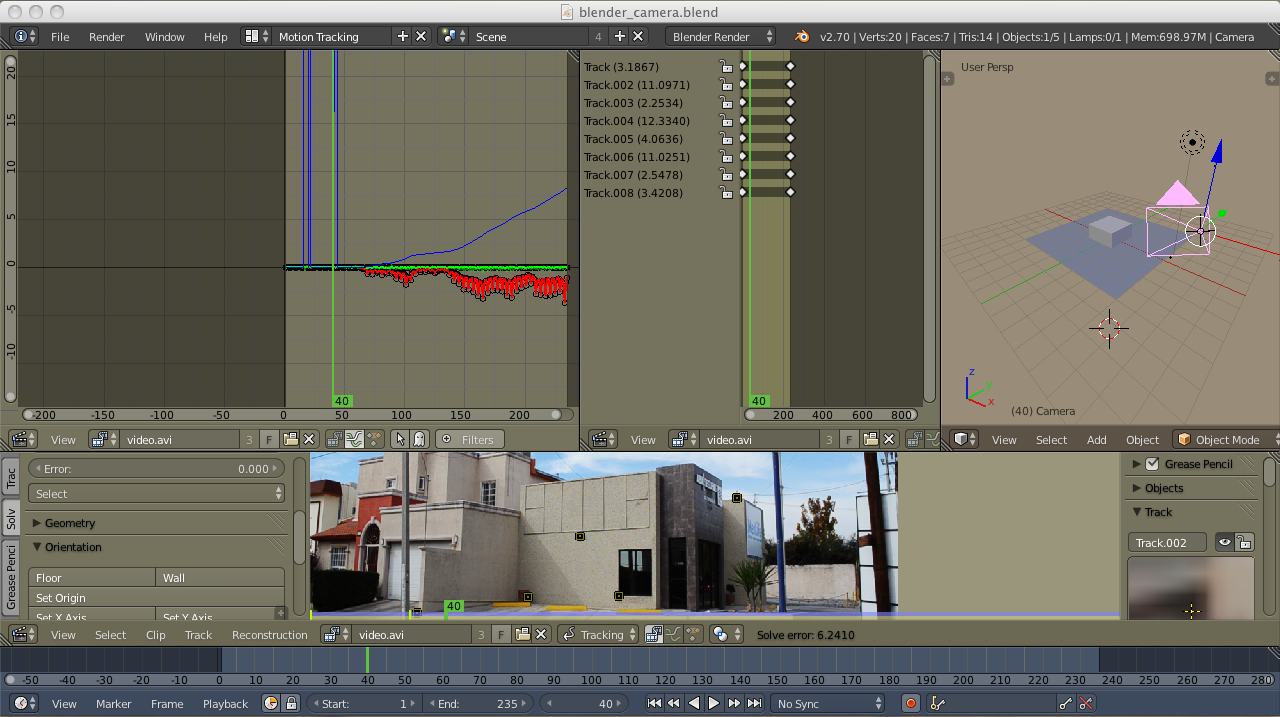Expand the Geometry panel

(70, 523)
